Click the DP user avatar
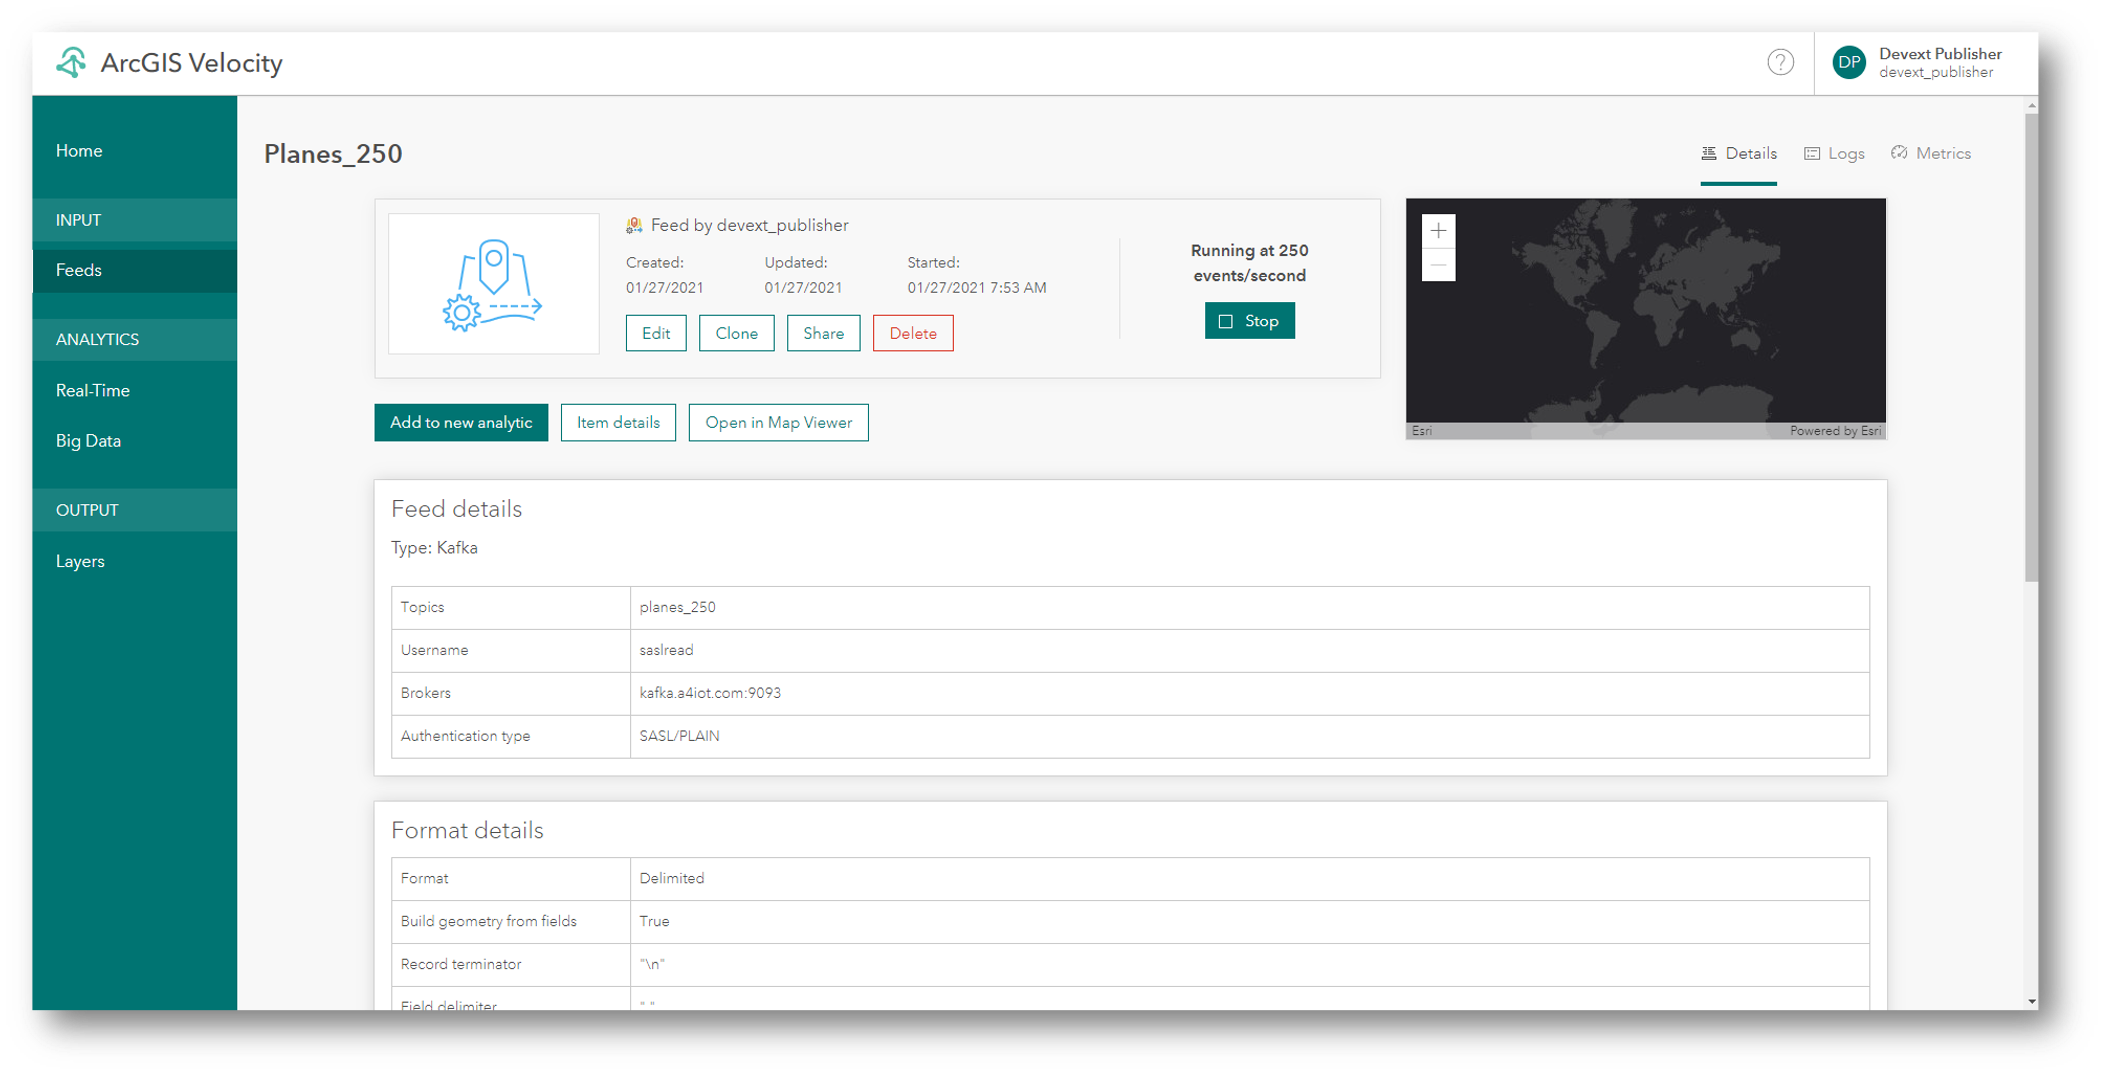The height and width of the screenshot is (1077, 2104). pyautogui.click(x=1850, y=62)
